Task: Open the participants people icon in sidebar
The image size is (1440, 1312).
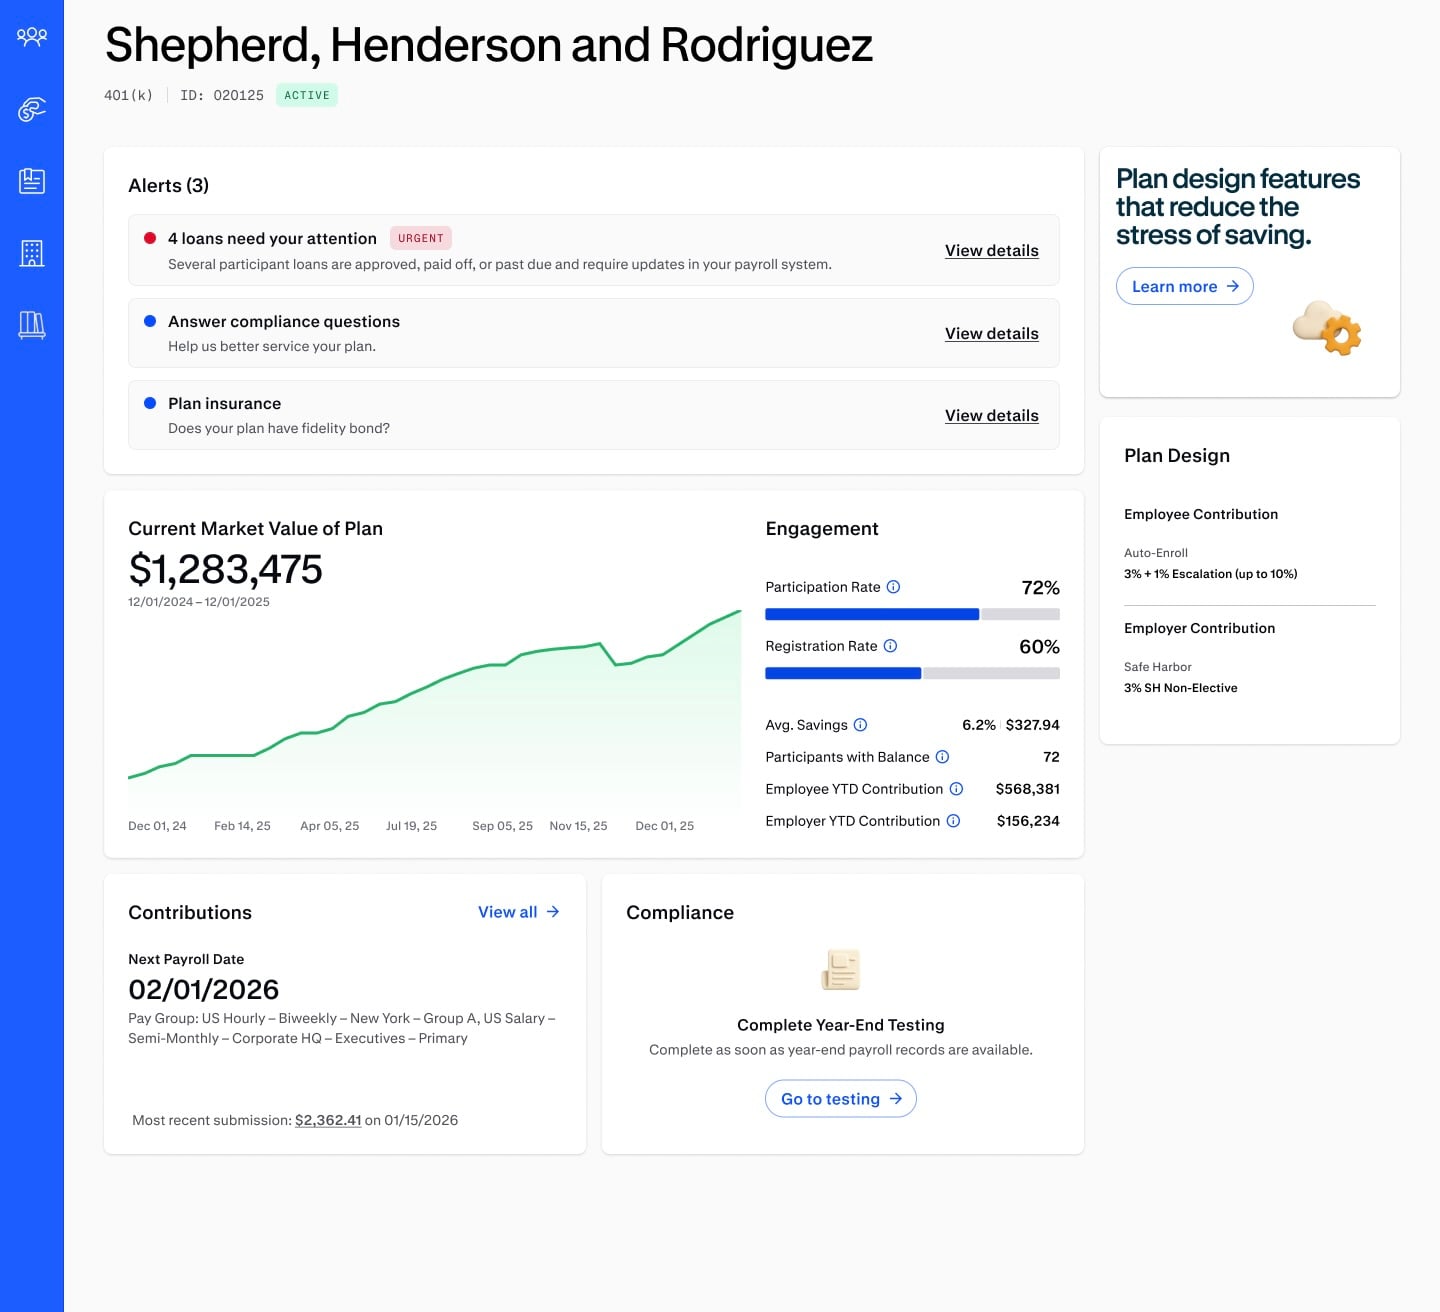Action: 32,37
